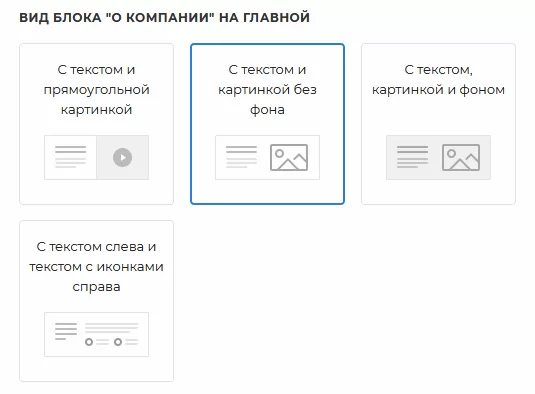535x394 pixels.
Task: Click the image icon in the no-background preview
Action: tap(289, 157)
